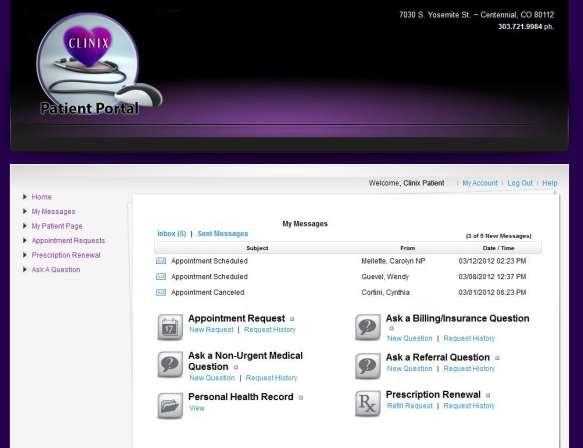Click the Appointment Request calendar icon
This screenshot has height=448, width=583.
click(x=170, y=327)
